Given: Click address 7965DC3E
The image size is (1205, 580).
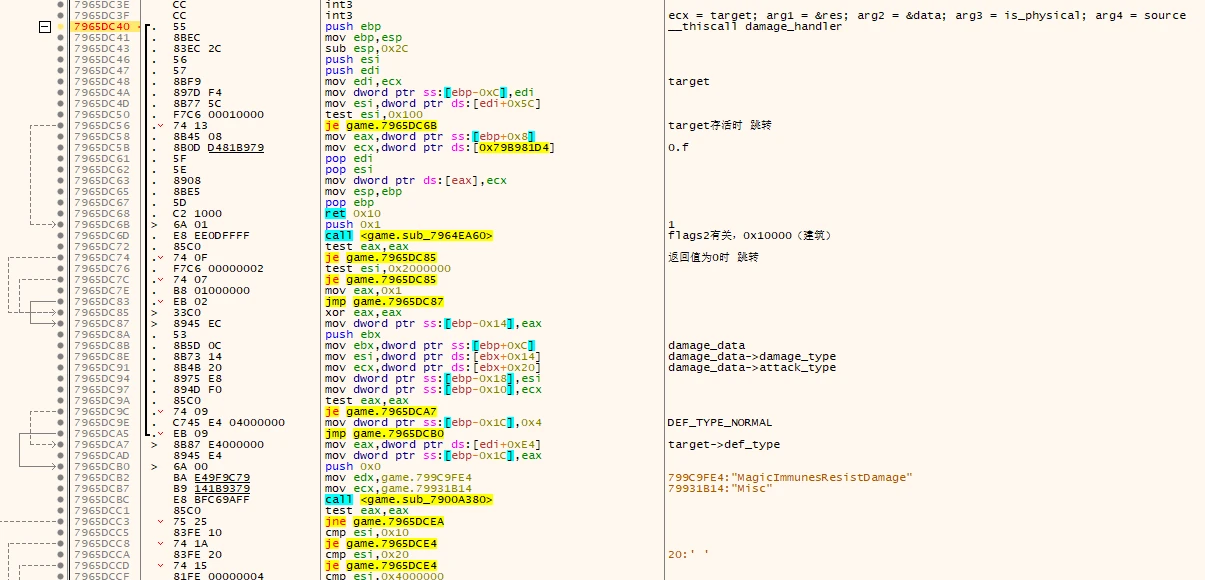Looking at the screenshot, I should (101, 5).
